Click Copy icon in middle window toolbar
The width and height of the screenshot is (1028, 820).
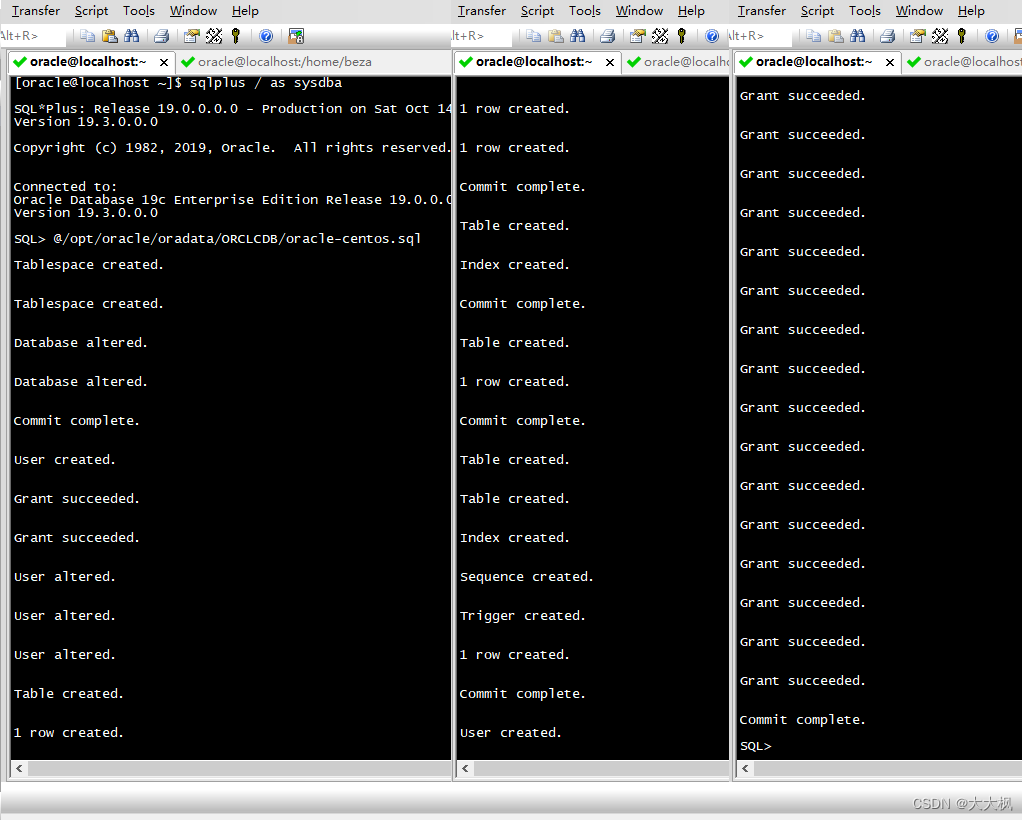click(534, 36)
